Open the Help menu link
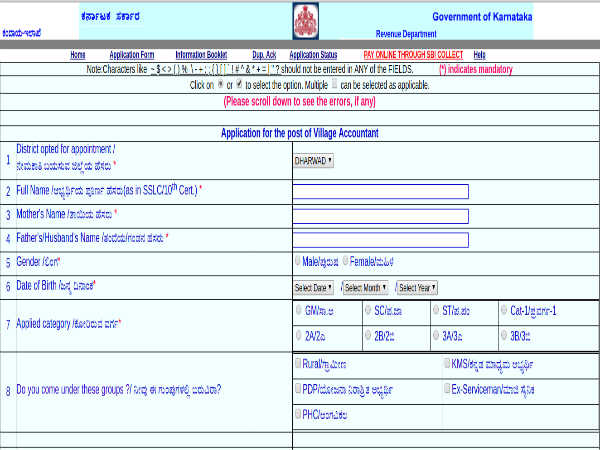The height and width of the screenshot is (450, 600). click(x=479, y=55)
